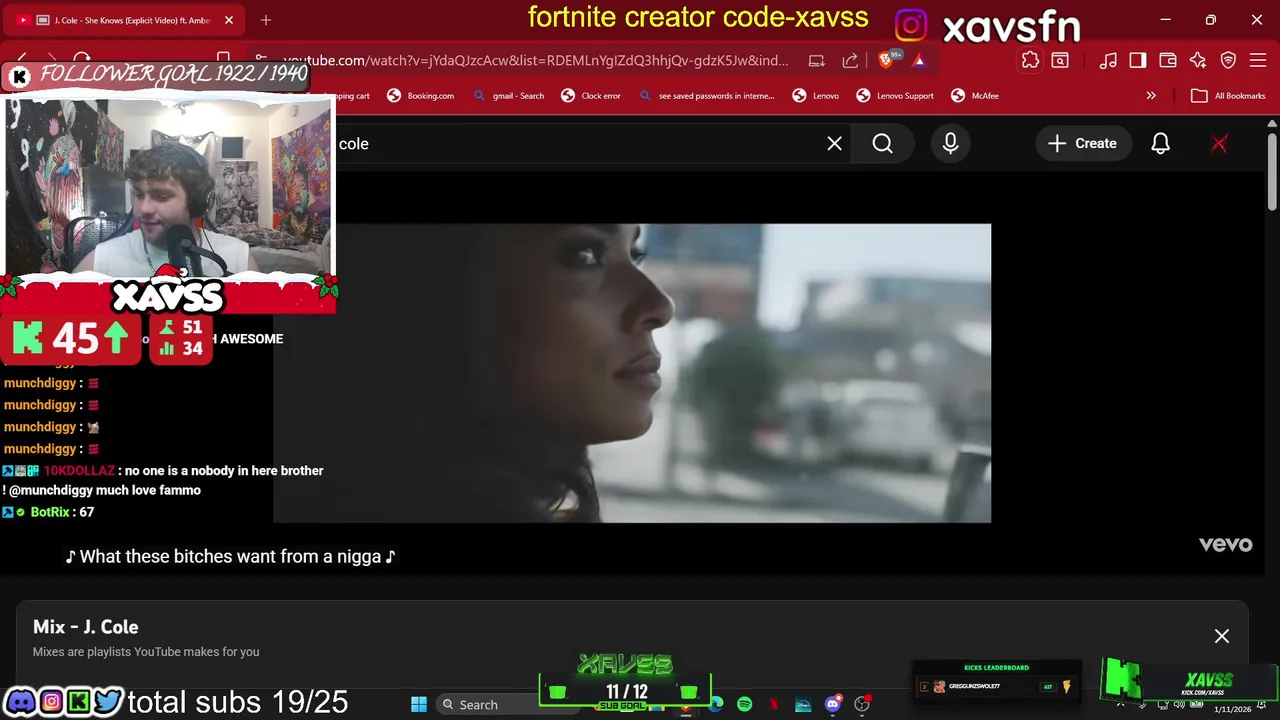This screenshot has width=1280, height=720.
Task: Clear the YouTube search box with X
Action: coord(835,144)
